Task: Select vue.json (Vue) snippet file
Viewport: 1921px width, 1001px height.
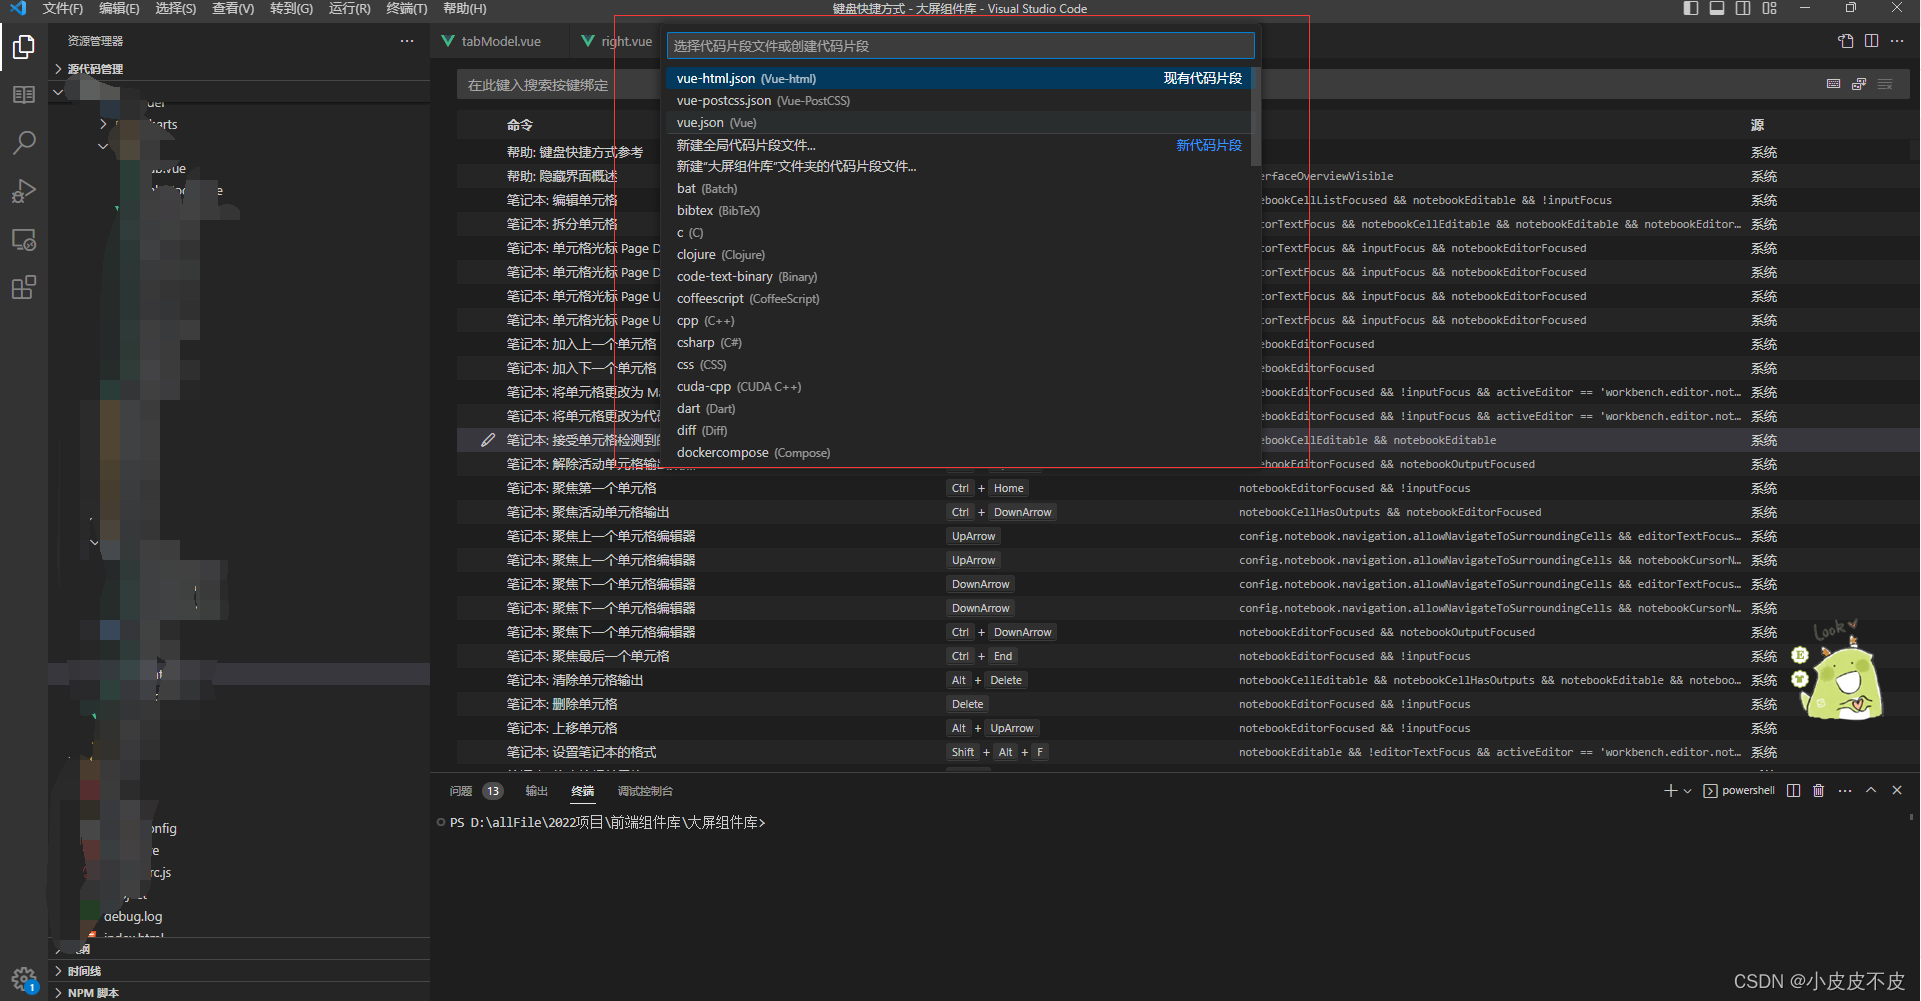Action: point(959,123)
